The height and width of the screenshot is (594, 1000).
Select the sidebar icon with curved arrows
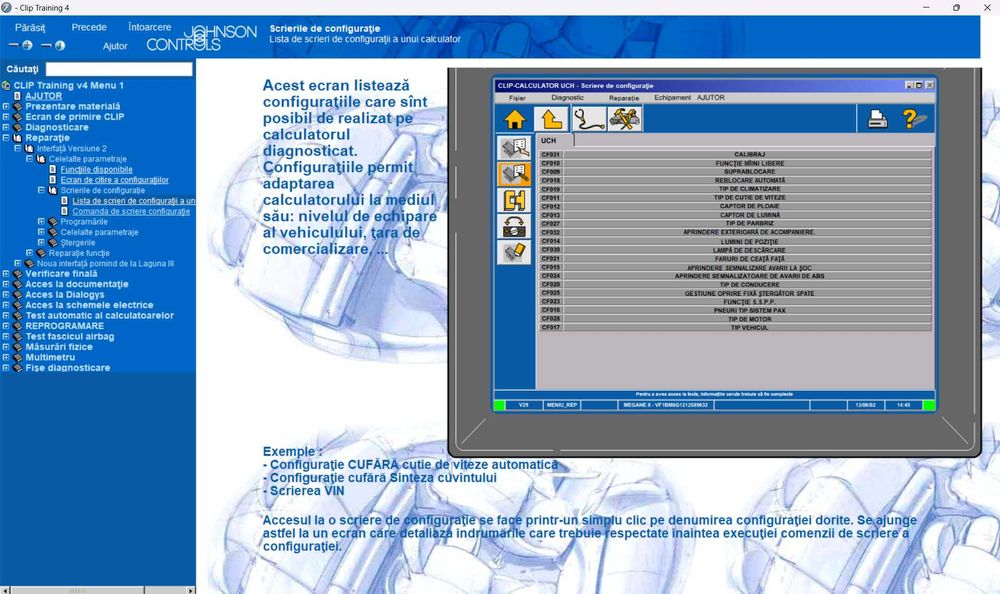point(514,226)
